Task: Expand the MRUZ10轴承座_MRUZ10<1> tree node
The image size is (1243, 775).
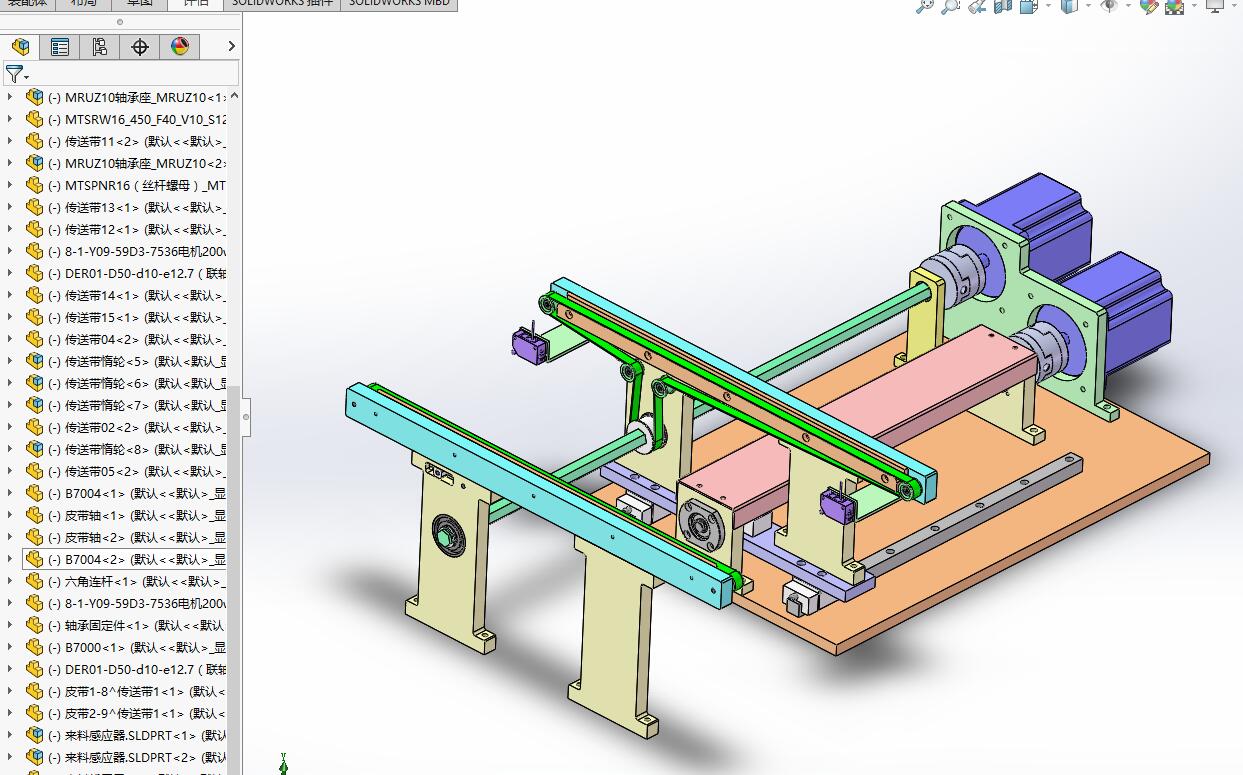Action: 10,97
